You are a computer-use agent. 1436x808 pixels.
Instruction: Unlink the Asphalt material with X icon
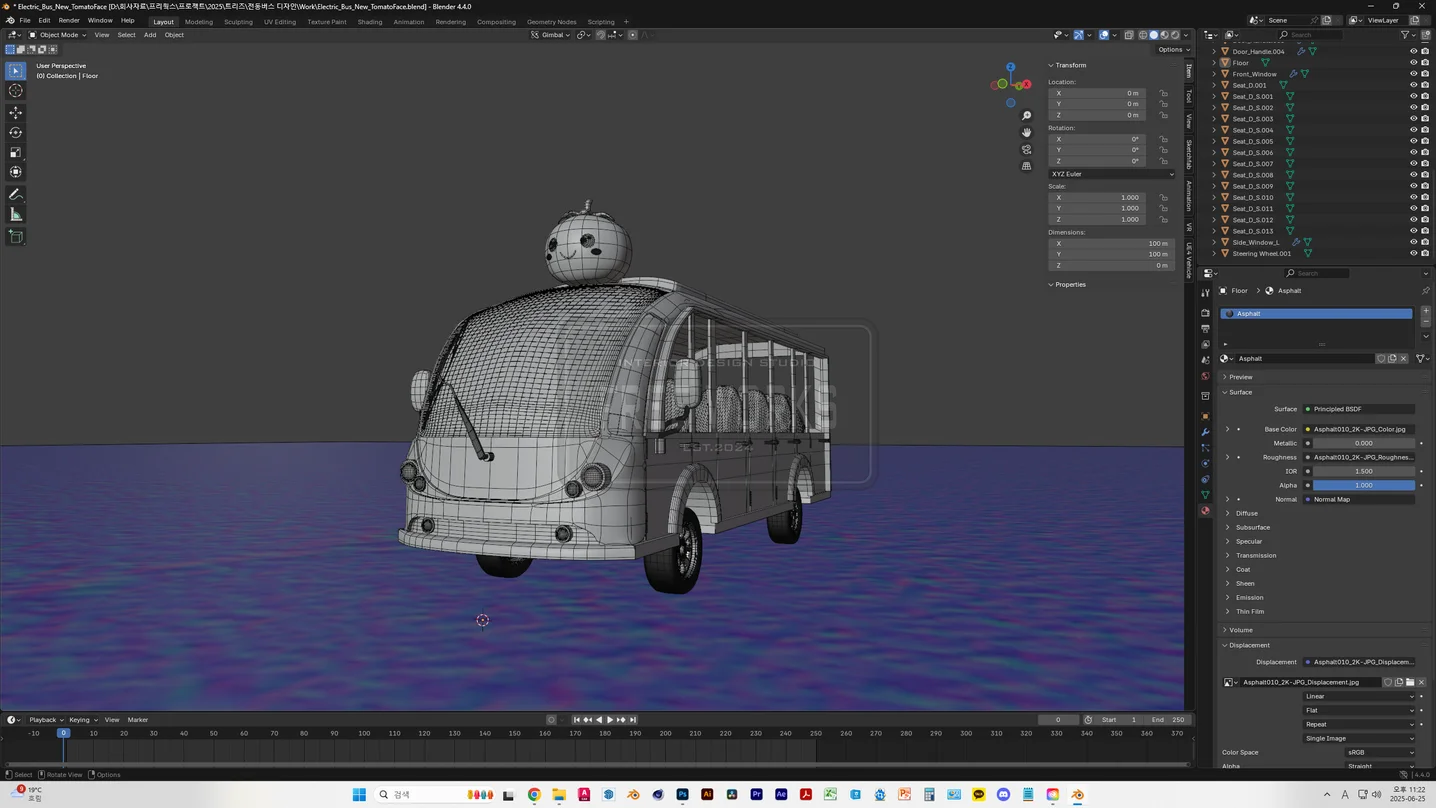(1403, 359)
